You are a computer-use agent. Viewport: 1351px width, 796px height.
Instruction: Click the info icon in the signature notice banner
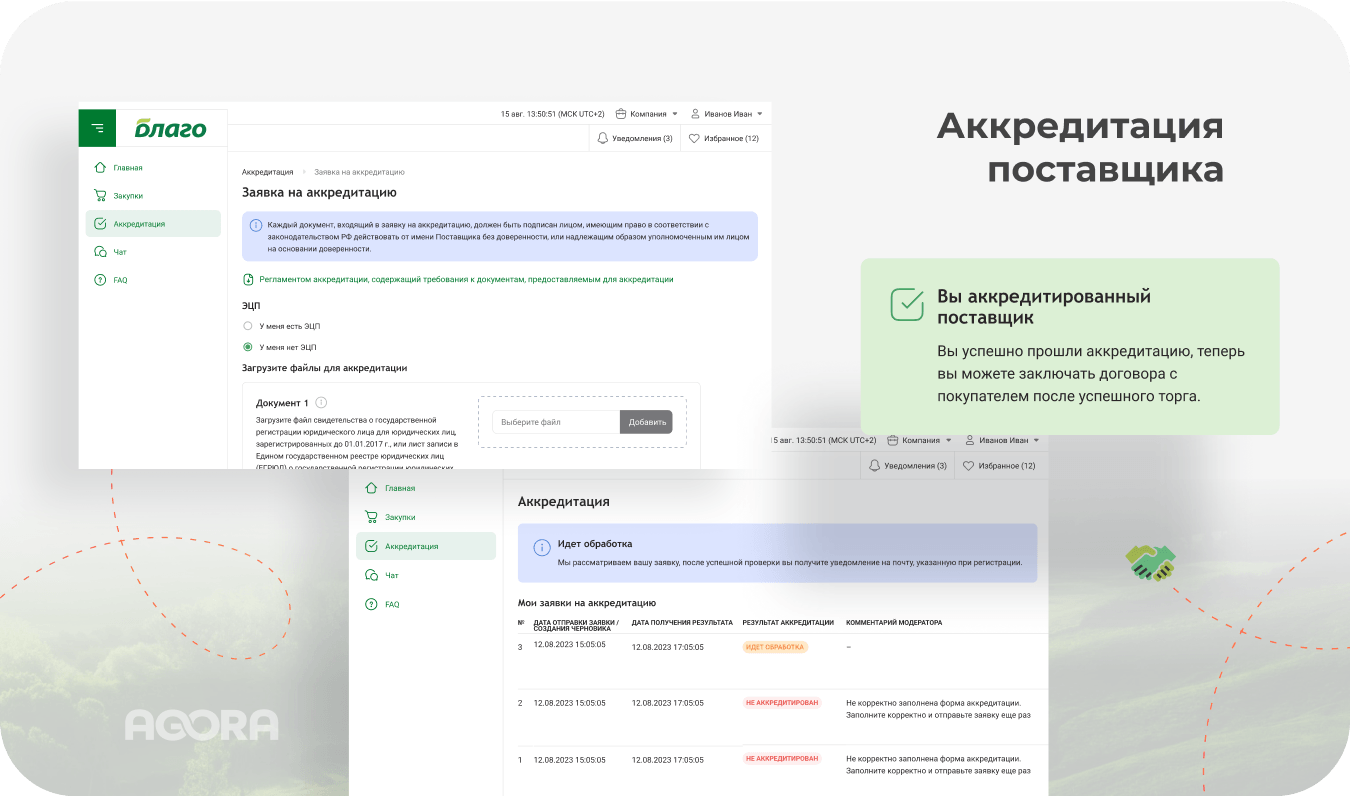pyautogui.click(x=255, y=225)
